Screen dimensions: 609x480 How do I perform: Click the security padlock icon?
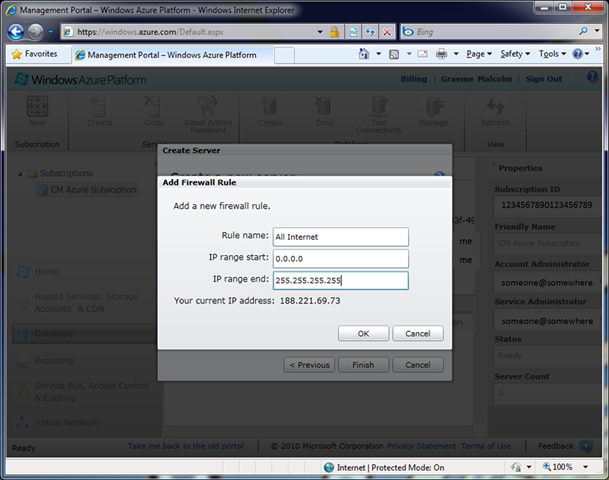click(x=334, y=32)
